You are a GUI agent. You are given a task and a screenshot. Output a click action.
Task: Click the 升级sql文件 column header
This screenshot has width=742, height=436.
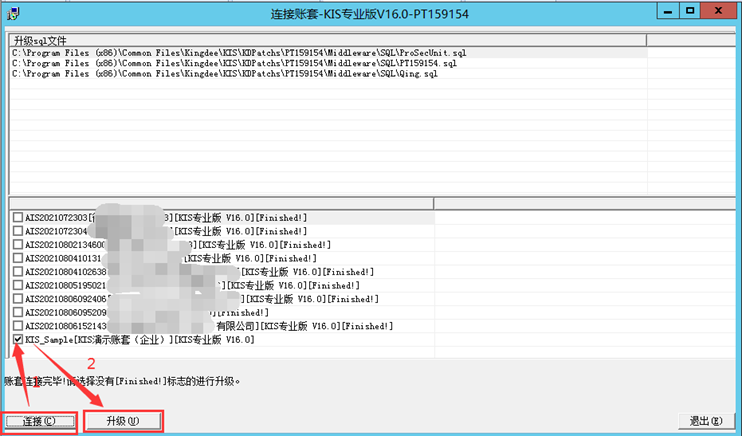coord(327,40)
